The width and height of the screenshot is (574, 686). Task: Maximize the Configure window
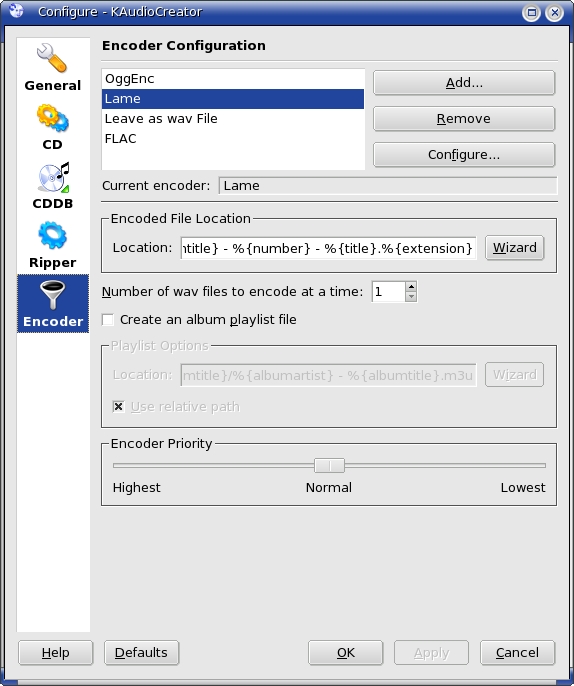tap(532, 13)
